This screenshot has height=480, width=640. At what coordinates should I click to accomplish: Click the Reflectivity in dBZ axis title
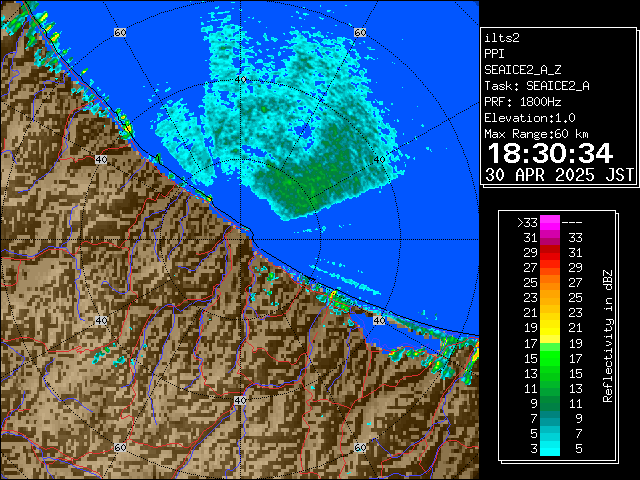(607, 336)
